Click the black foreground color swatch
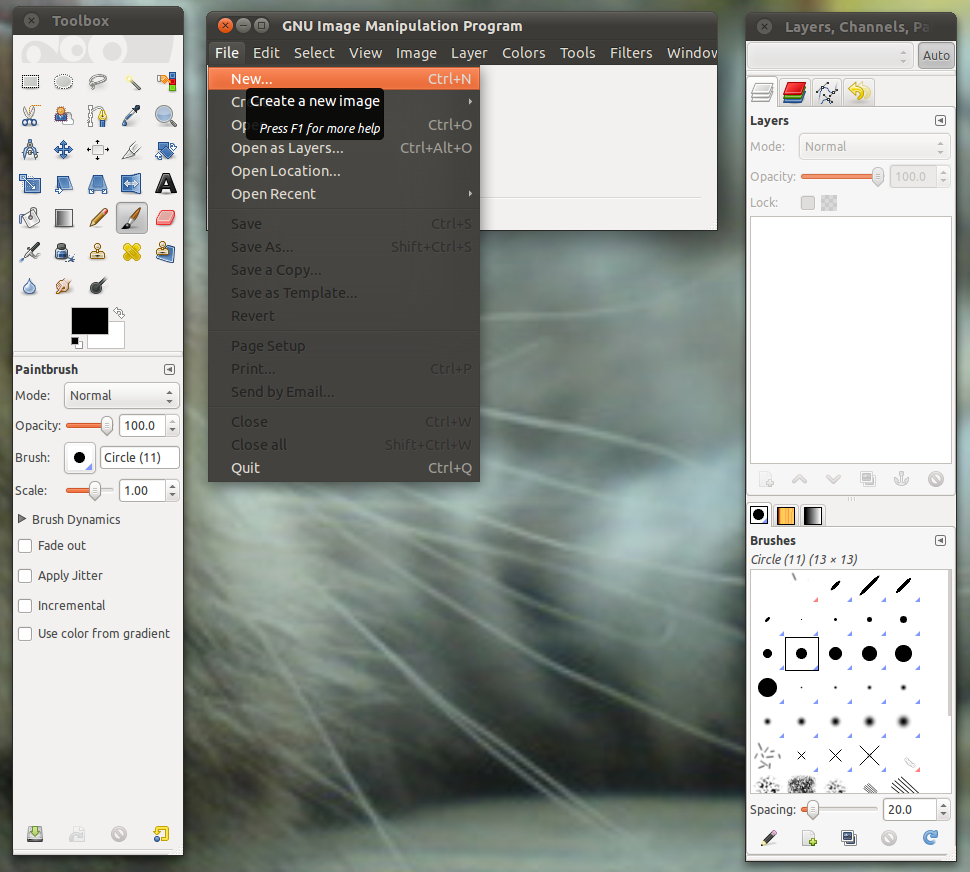Image resolution: width=970 pixels, height=872 pixels. [88, 321]
